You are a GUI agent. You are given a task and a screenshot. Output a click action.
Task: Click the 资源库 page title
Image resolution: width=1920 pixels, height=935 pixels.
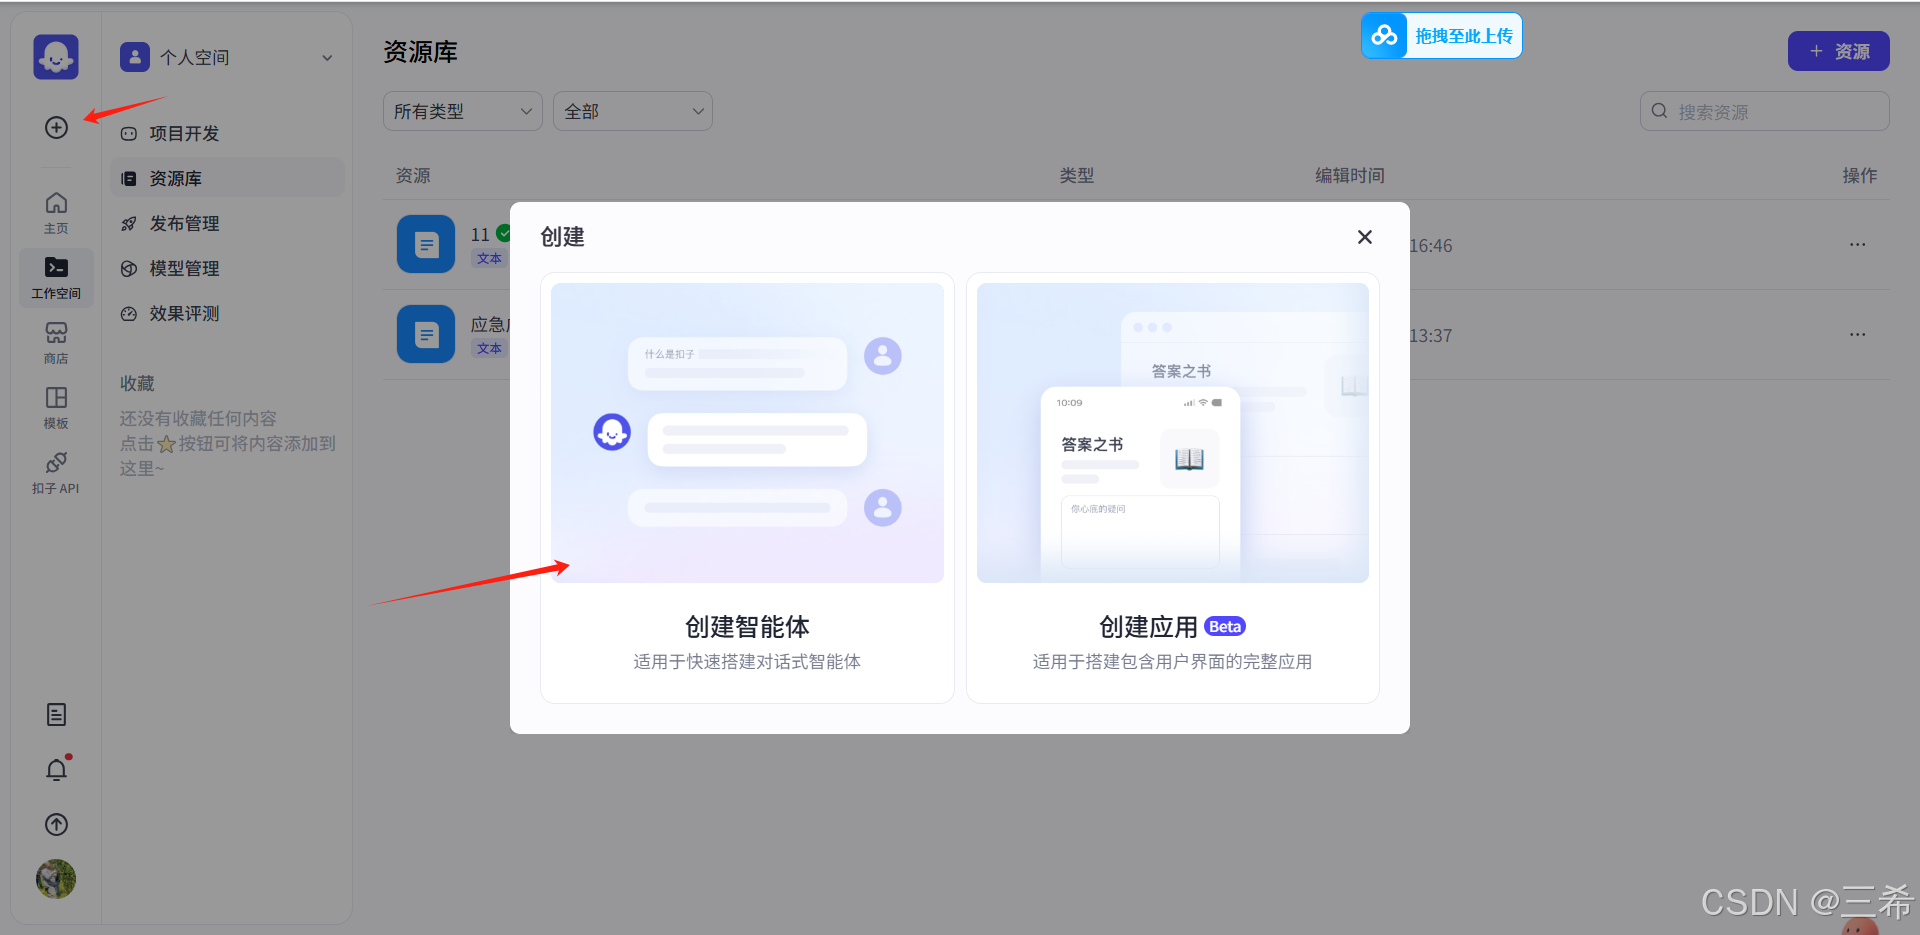[x=421, y=52]
